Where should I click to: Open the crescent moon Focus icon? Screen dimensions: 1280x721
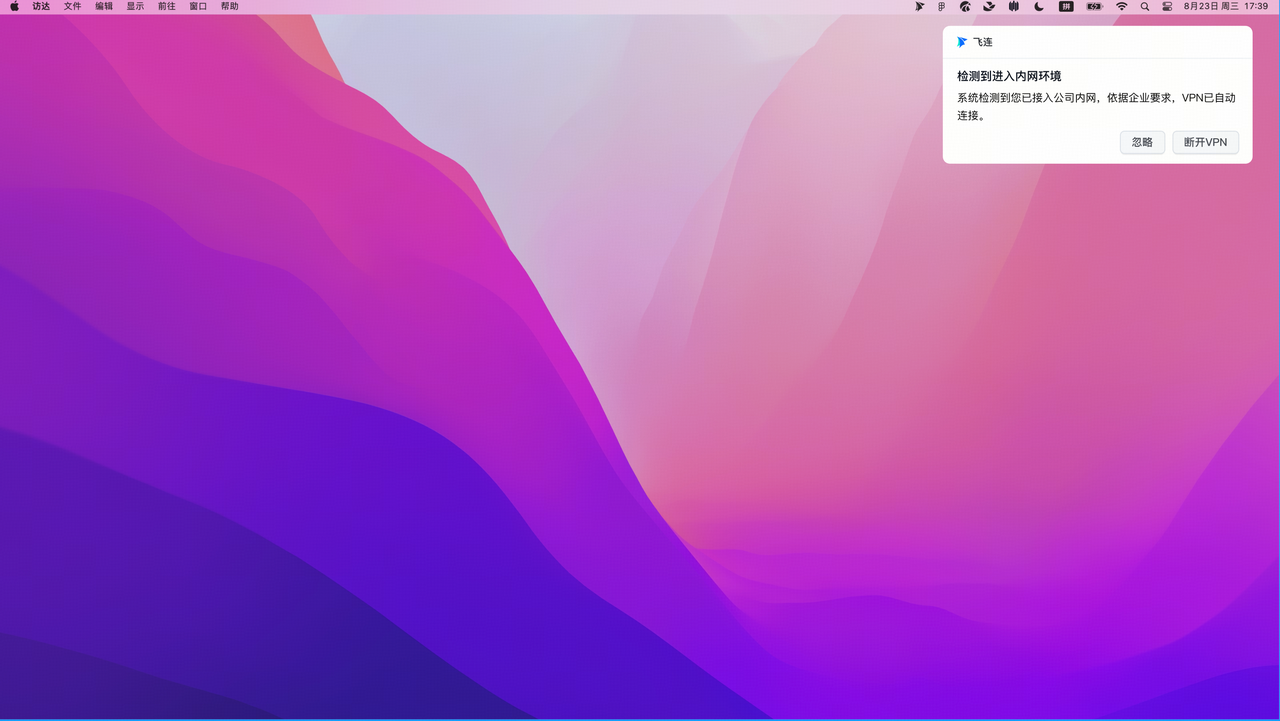(1039, 6)
